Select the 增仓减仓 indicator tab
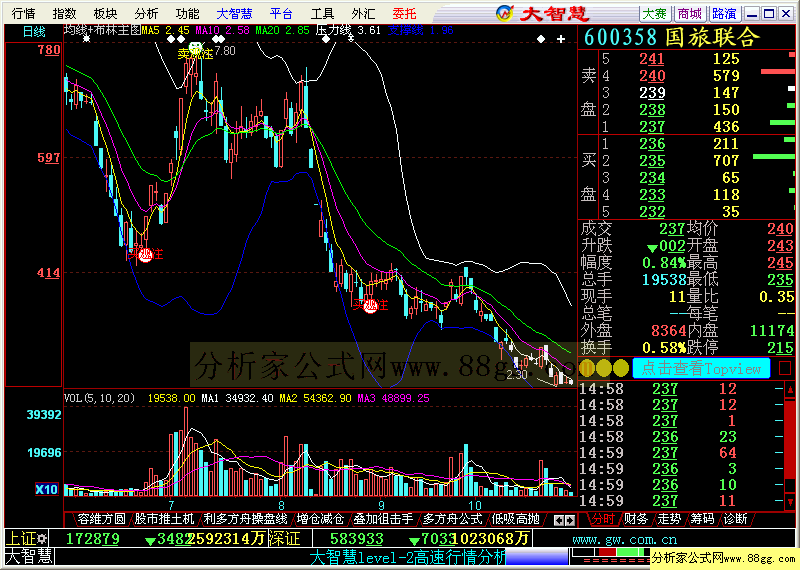 (x=320, y=519)
